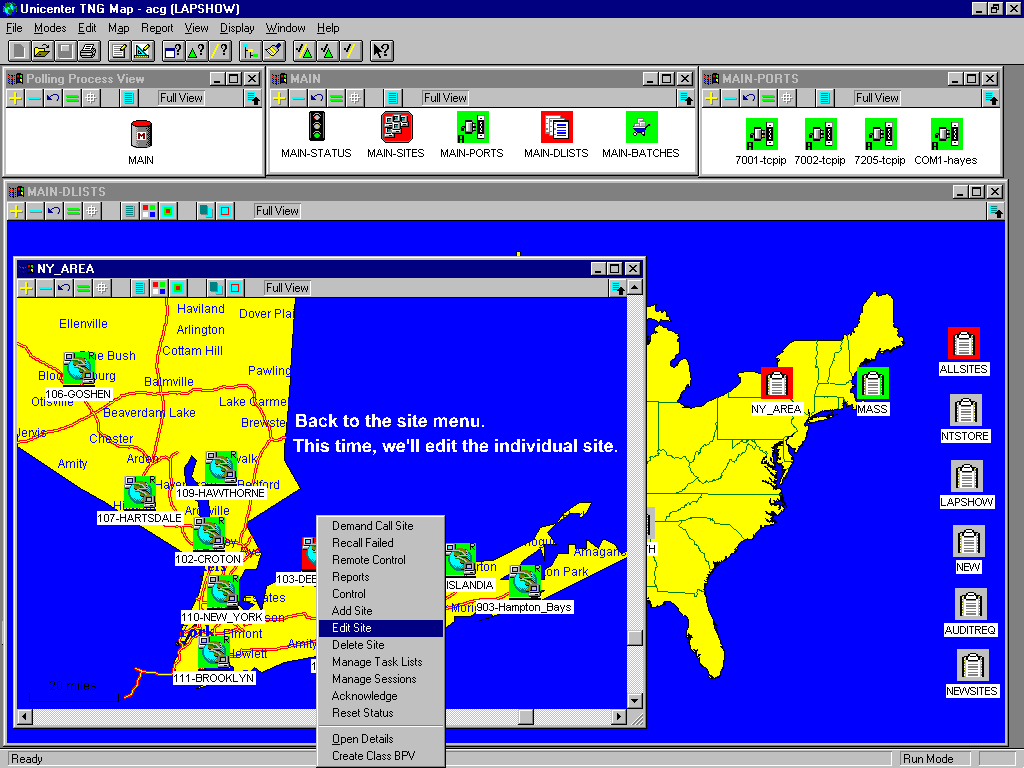
Task: Click zoom in plus in NY_AREA toolbar
Action: [26, 288]
